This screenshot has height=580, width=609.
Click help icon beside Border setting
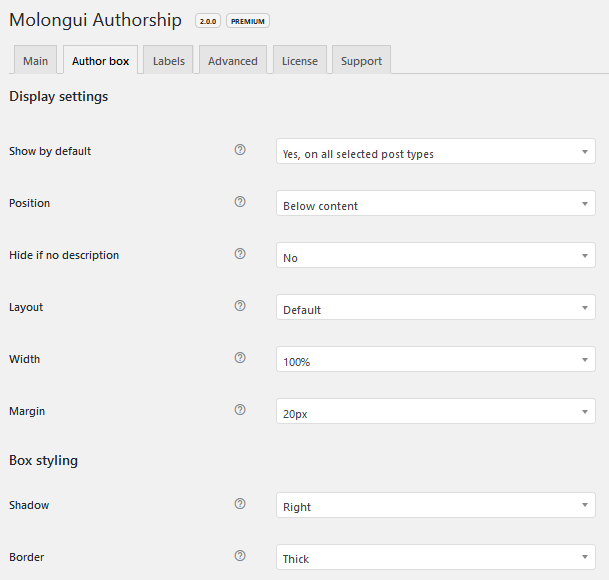coord(240,556)
